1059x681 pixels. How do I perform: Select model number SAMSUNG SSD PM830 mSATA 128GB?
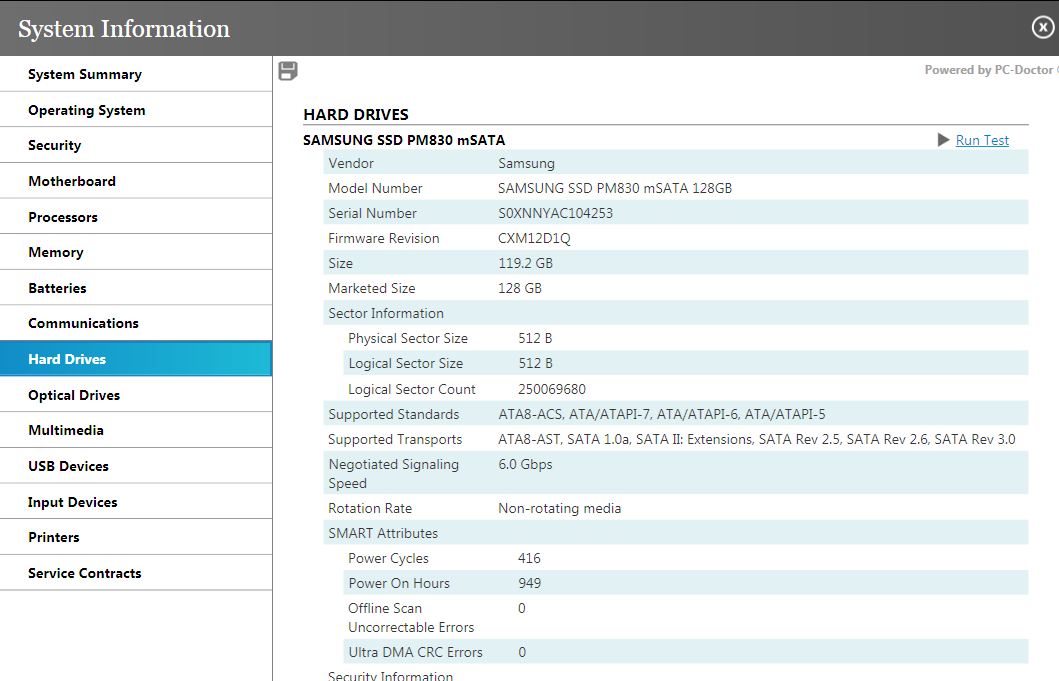(x=615, y=188)
